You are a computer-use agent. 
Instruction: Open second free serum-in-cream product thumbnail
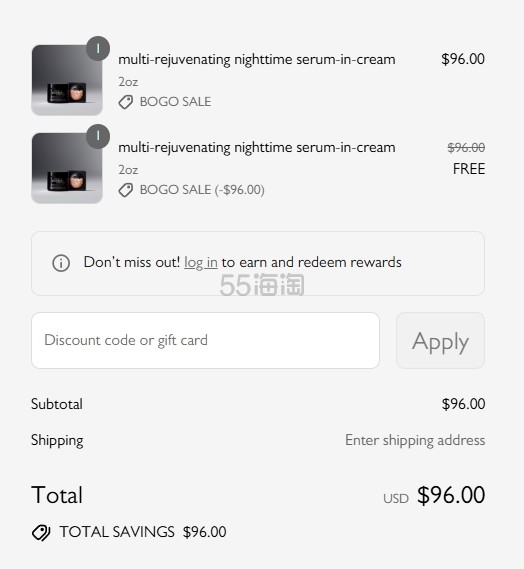coord(67,168)
